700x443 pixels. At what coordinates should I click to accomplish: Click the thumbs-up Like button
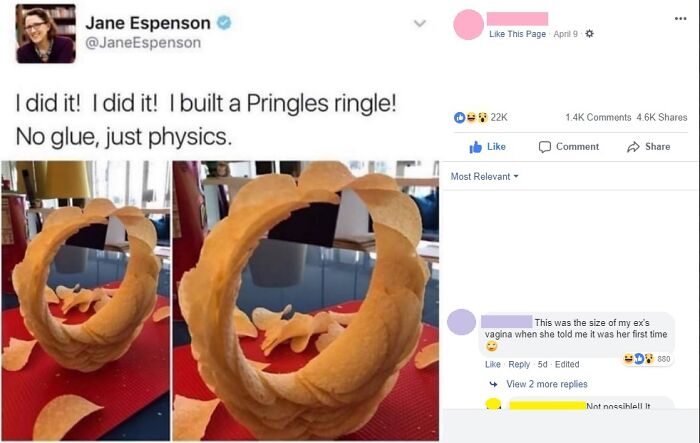(488, 146)
